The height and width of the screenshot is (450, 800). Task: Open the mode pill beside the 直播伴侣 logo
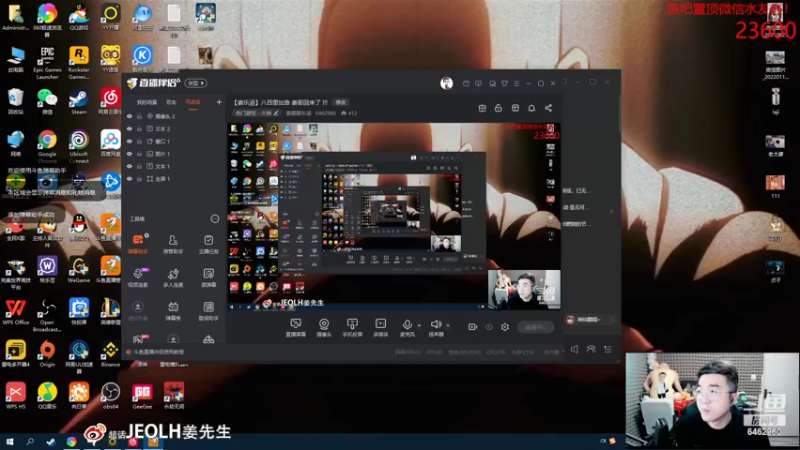point(196,83)
